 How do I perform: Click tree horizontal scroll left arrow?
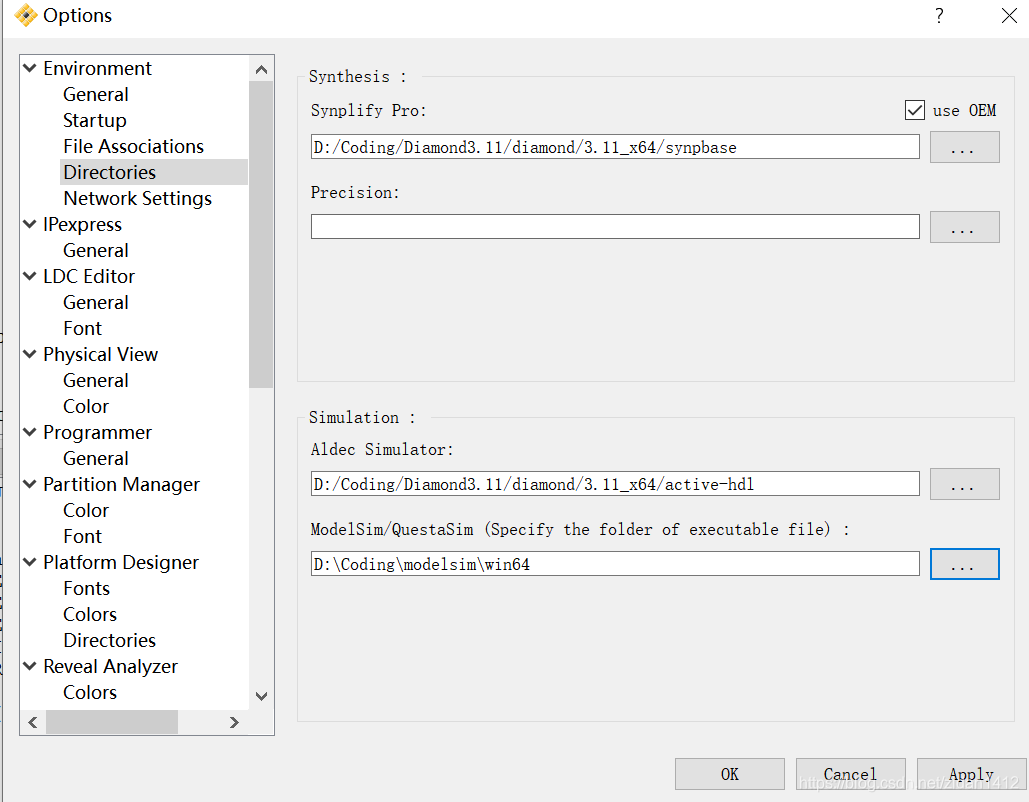[33, 722]
